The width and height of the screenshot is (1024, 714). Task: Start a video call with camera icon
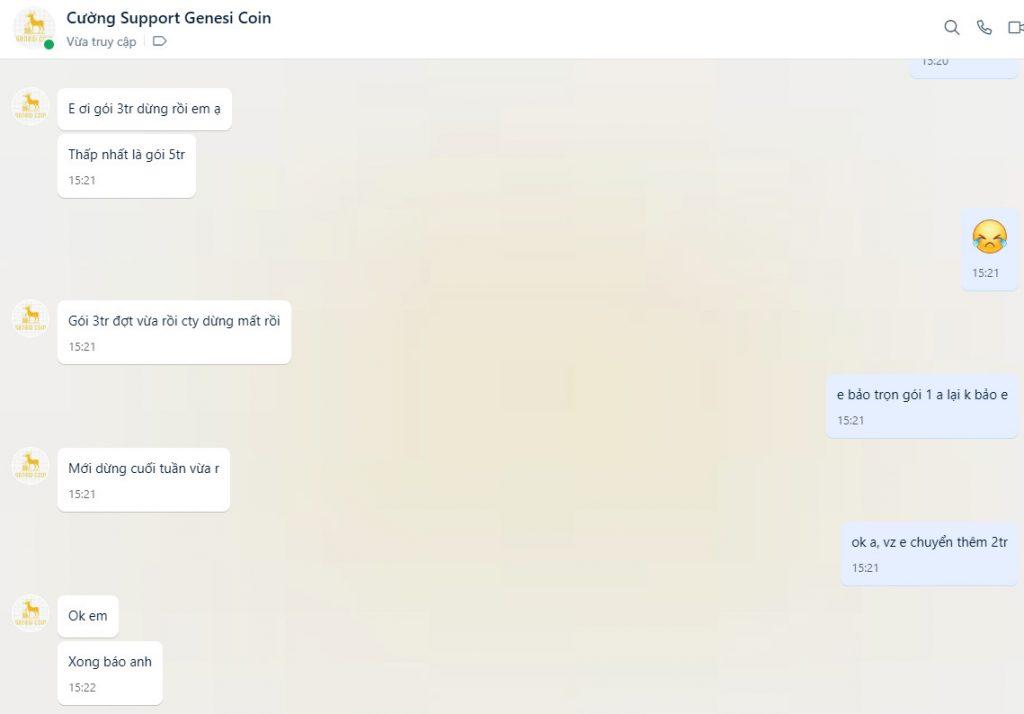click(1016, 27)
